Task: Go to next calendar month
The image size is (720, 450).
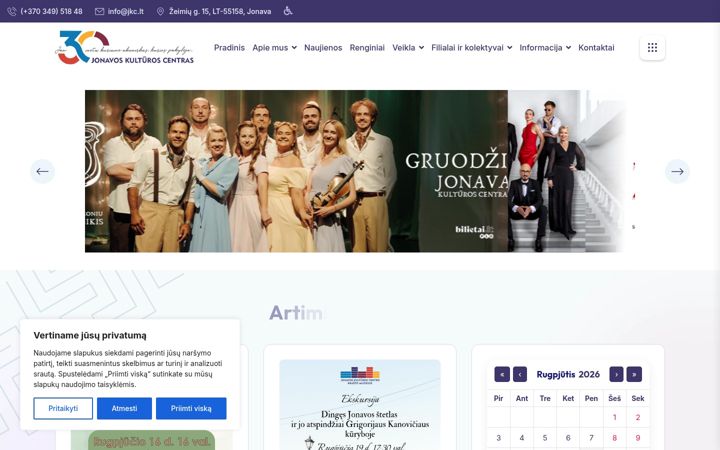Action: tap(616, 374)
